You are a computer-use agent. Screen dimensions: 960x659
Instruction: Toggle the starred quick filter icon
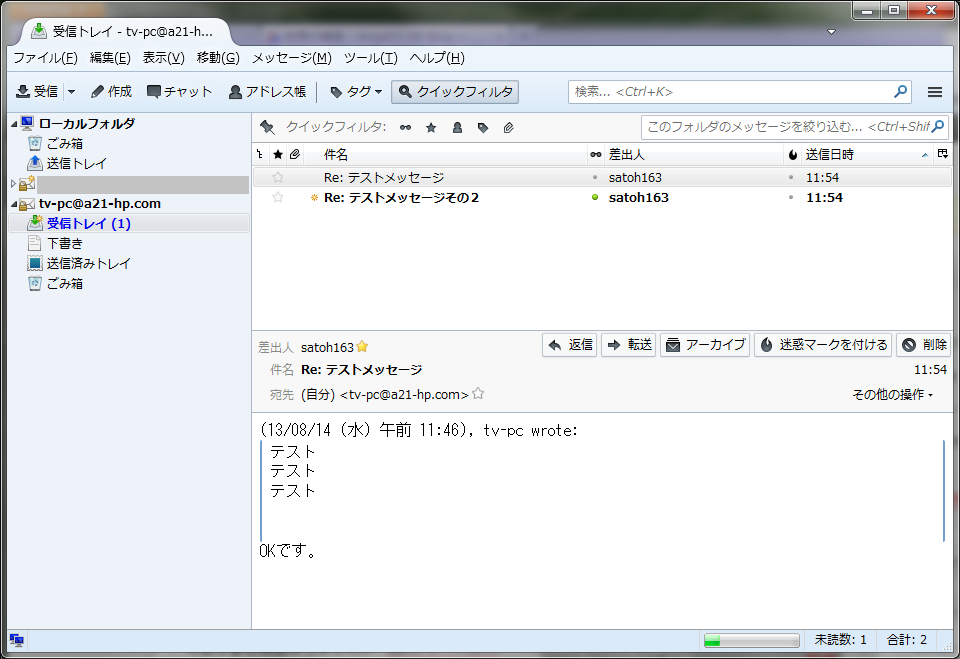(431, 127)
